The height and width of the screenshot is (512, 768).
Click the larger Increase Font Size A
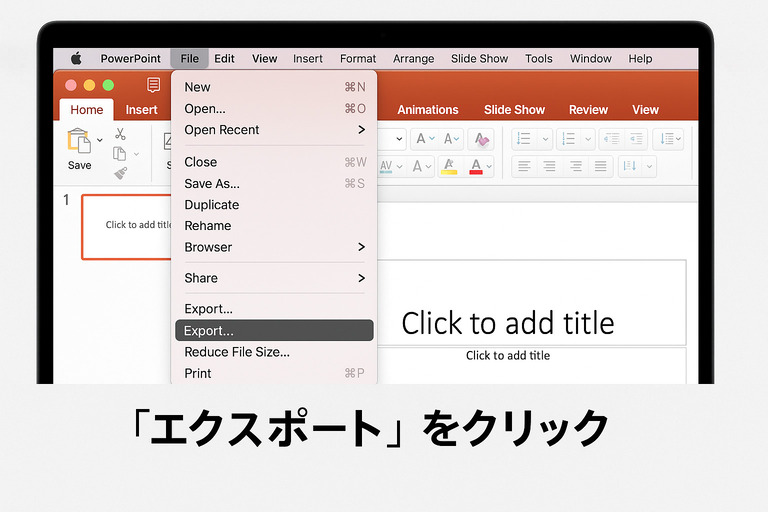pos(420,139)
